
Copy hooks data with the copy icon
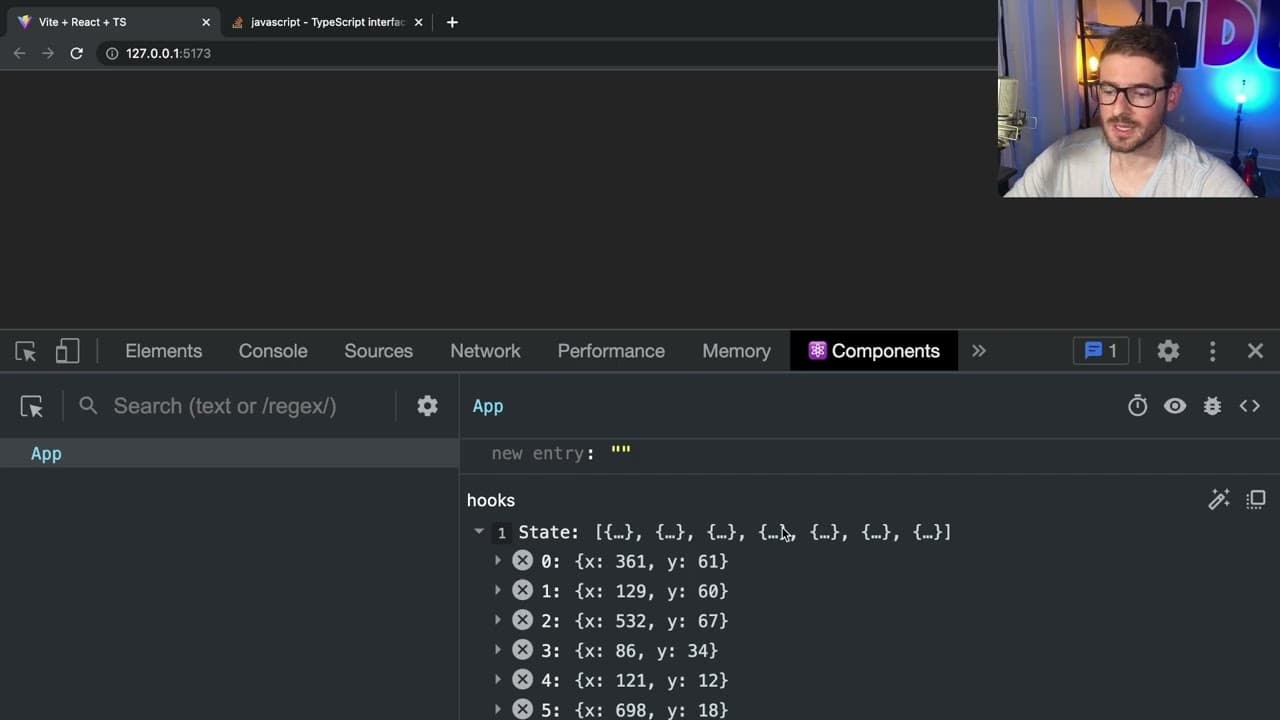1256,500
